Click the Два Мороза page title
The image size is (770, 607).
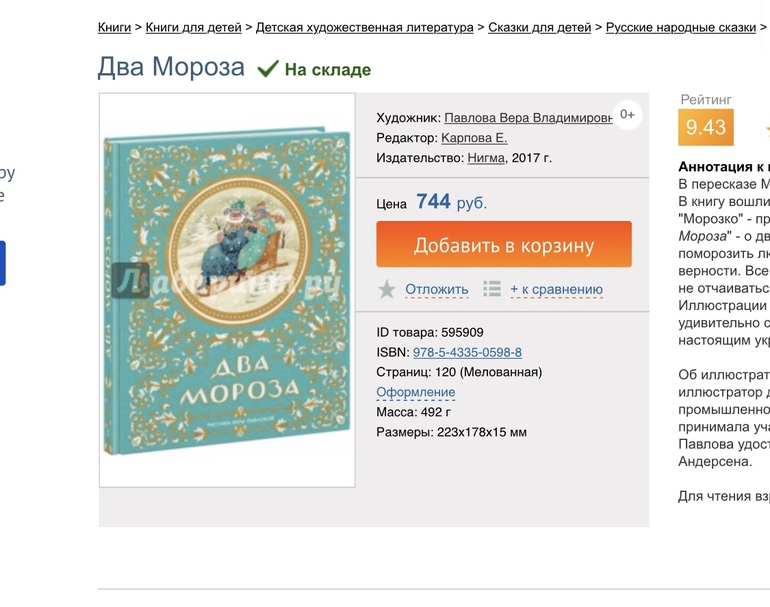click(171, 67)
